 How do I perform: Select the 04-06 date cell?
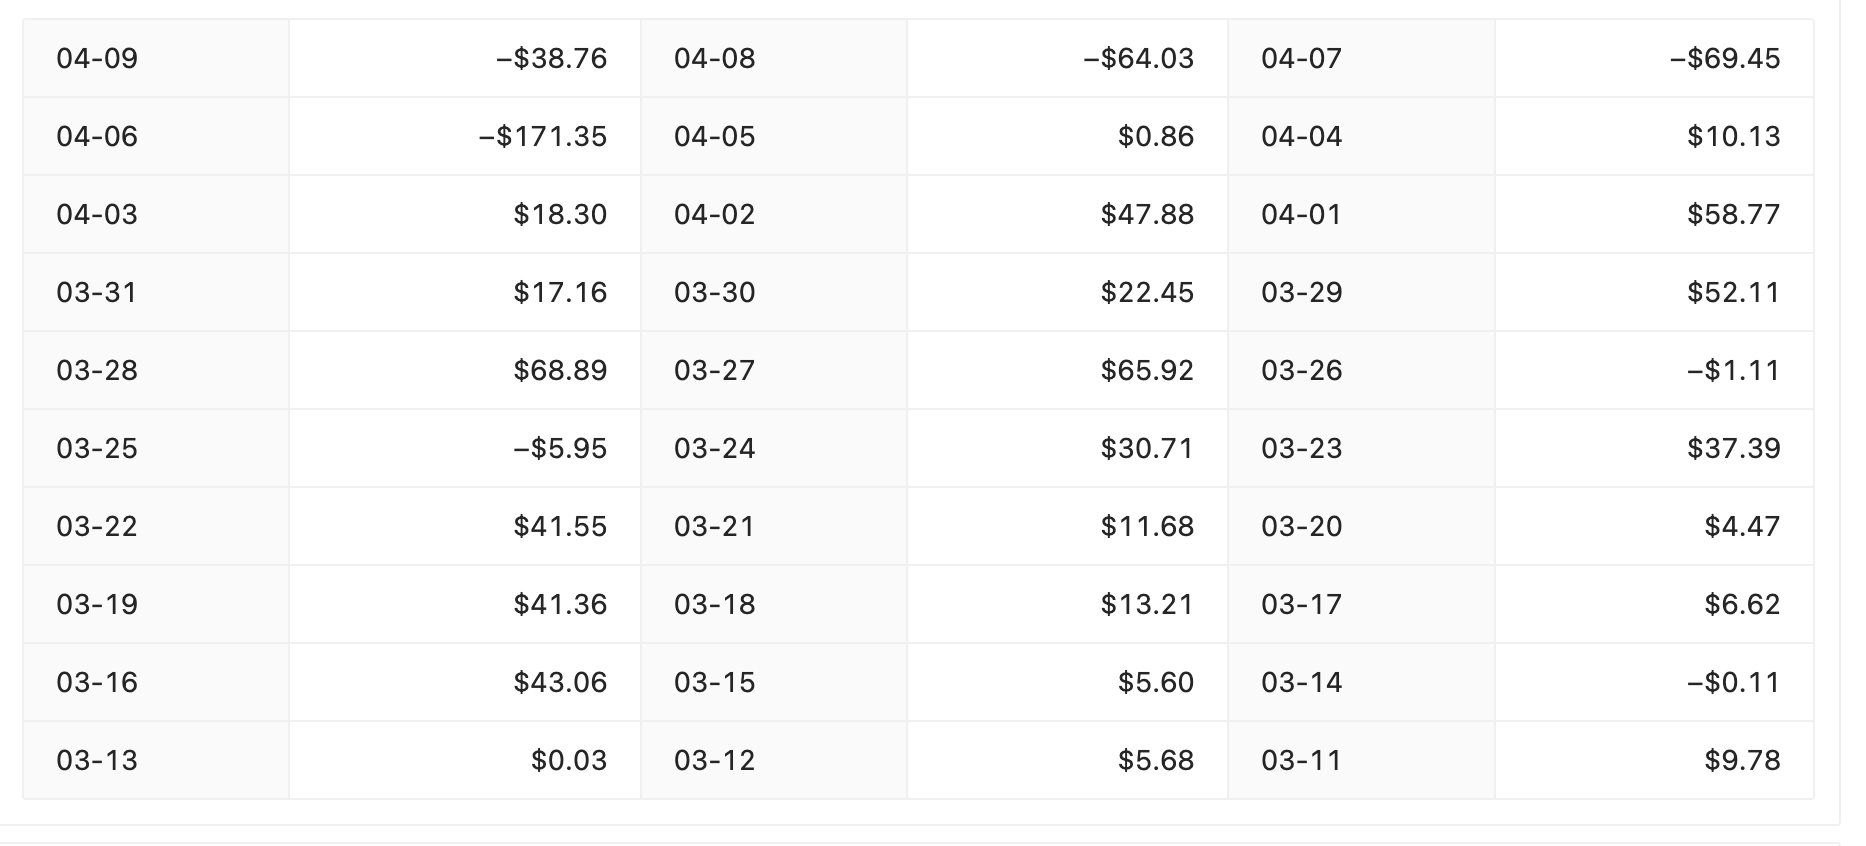pyautogui.click(x=156, y=136)
